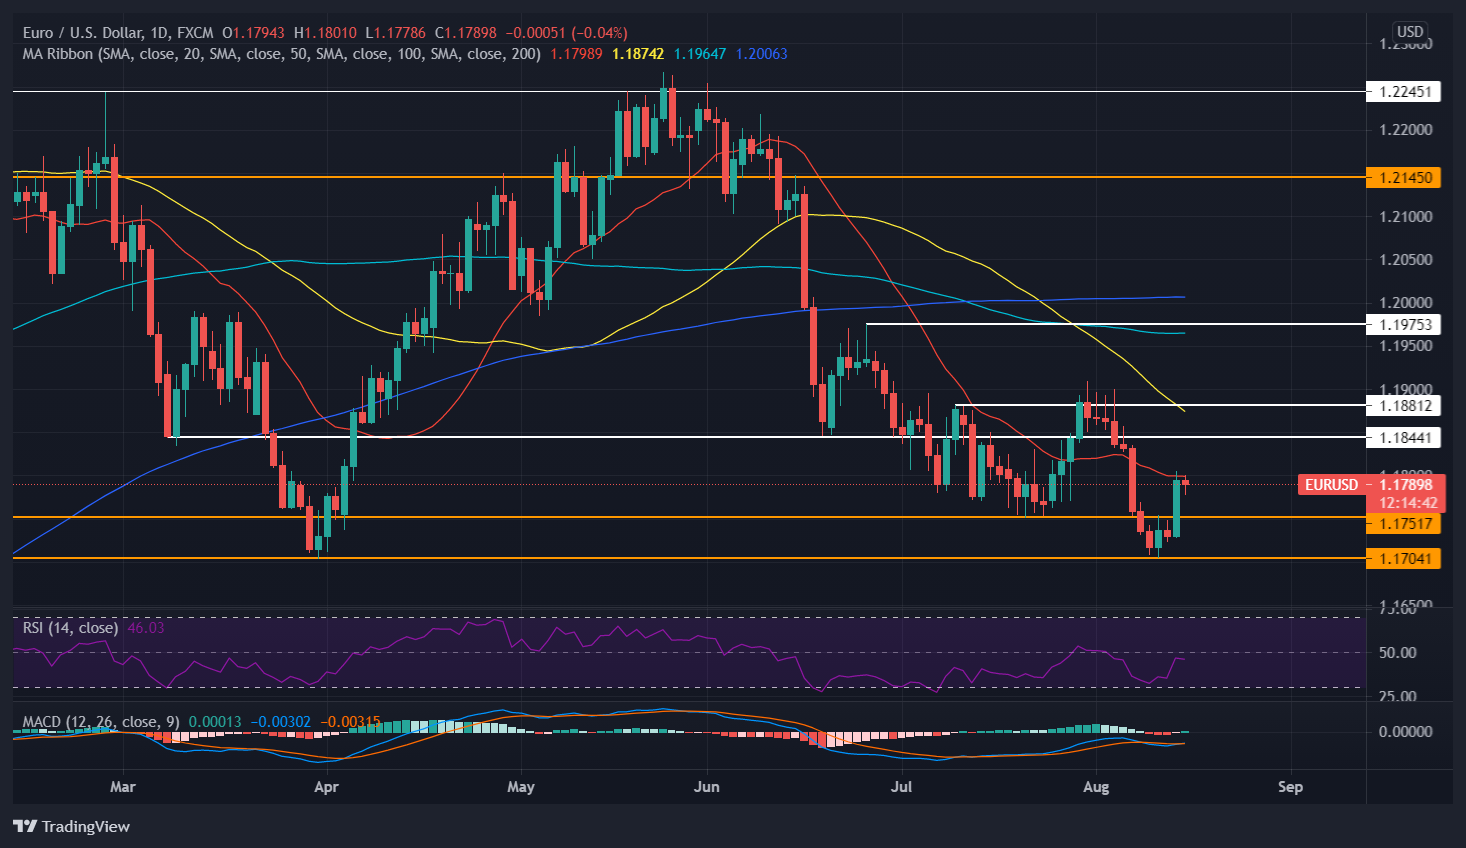Select the orange 1.17041 support label
This screenshot has height=848, width=1466.
point(1404,559)
